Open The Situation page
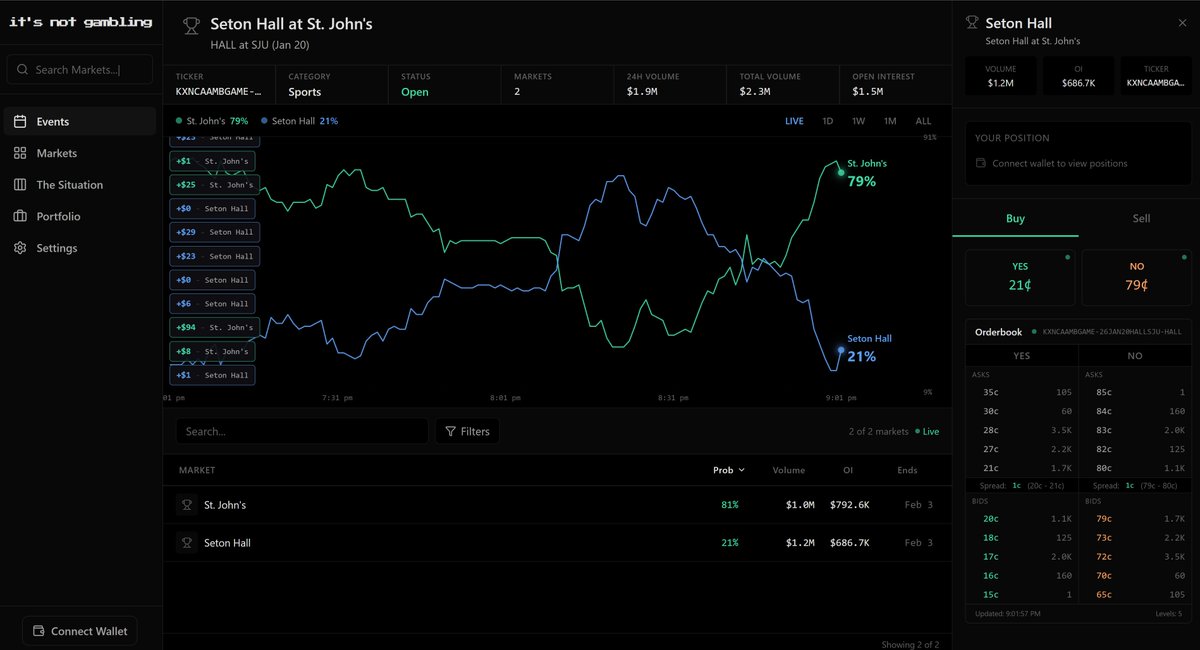The width and height of the screenshot is (1200, 650). coord(79,185)
